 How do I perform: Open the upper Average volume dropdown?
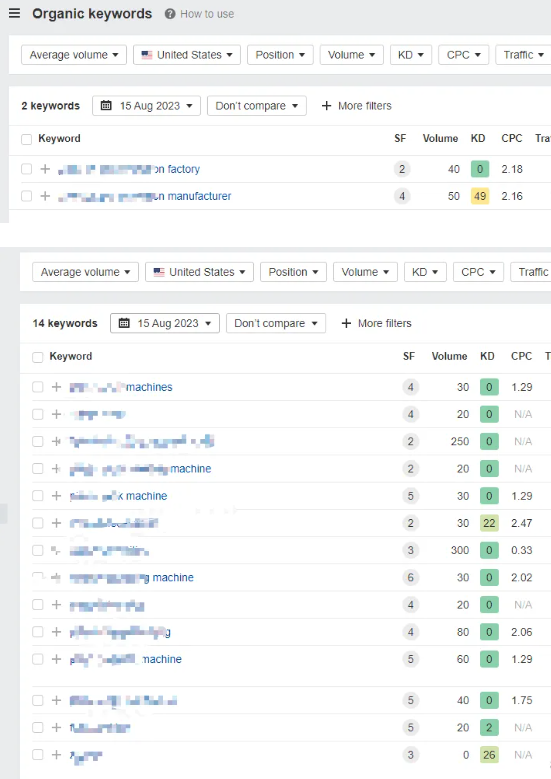[x=74, y=55]
